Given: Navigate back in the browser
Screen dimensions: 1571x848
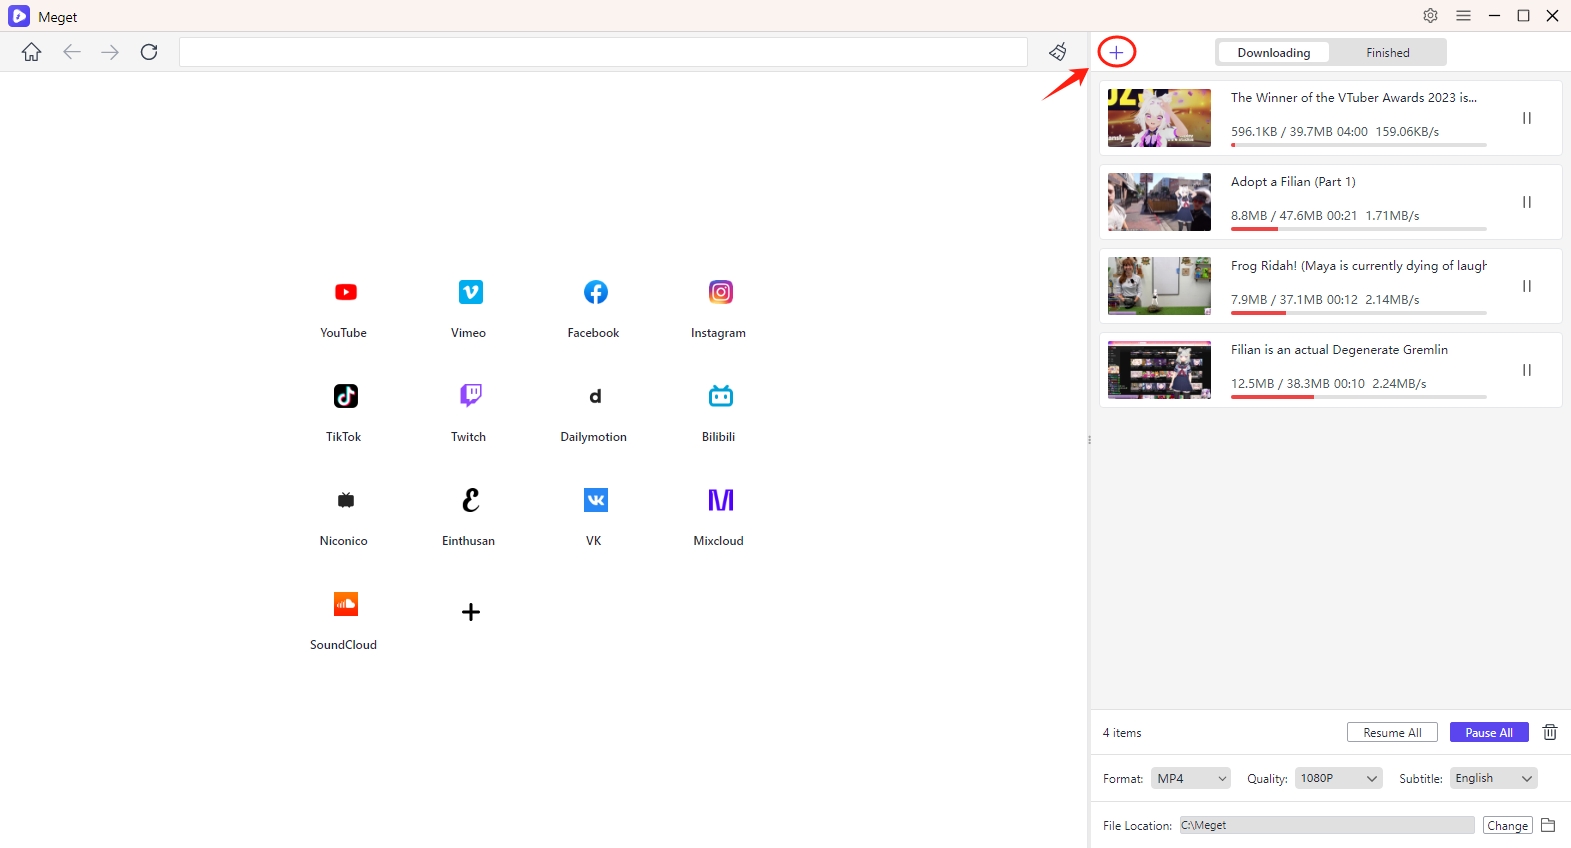Looking at the screenshot, I should (x=71, y=52).
